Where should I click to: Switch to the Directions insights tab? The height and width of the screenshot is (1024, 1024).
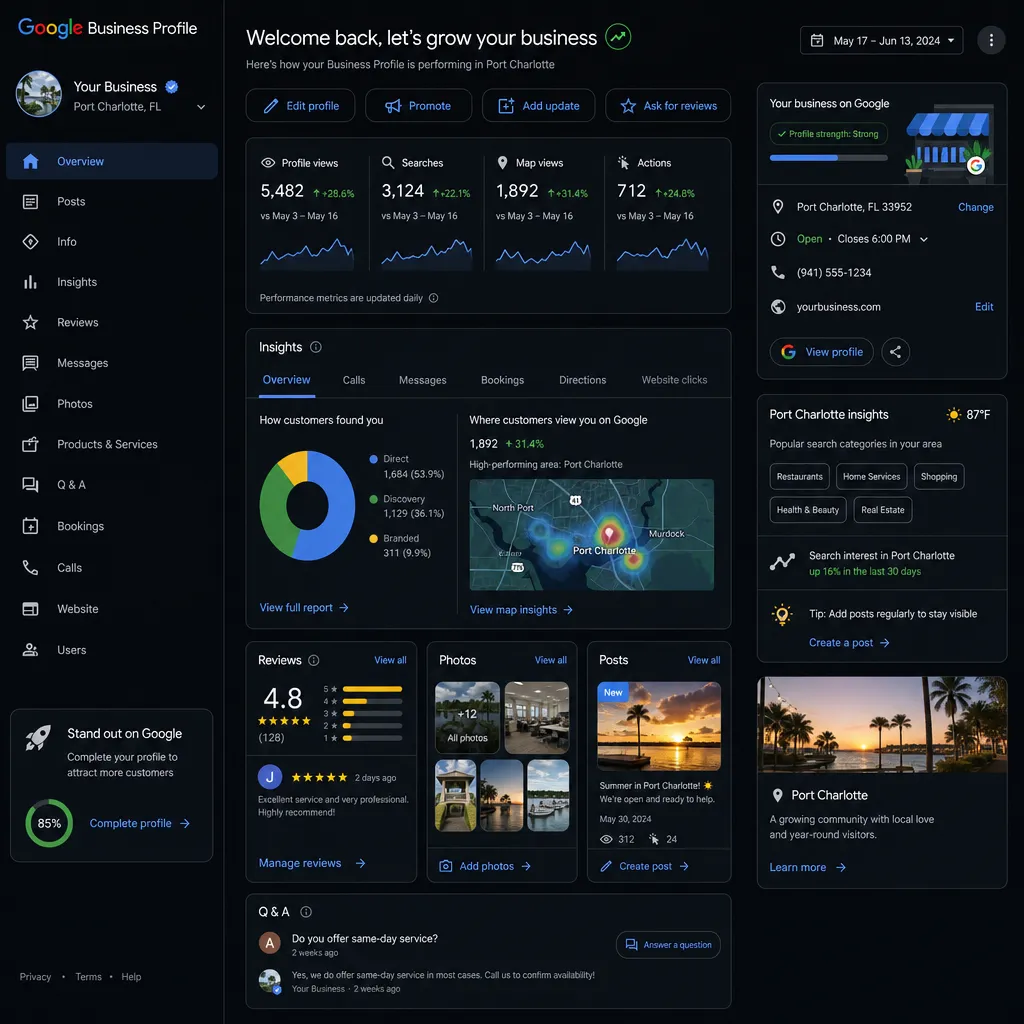coord(583,380)
